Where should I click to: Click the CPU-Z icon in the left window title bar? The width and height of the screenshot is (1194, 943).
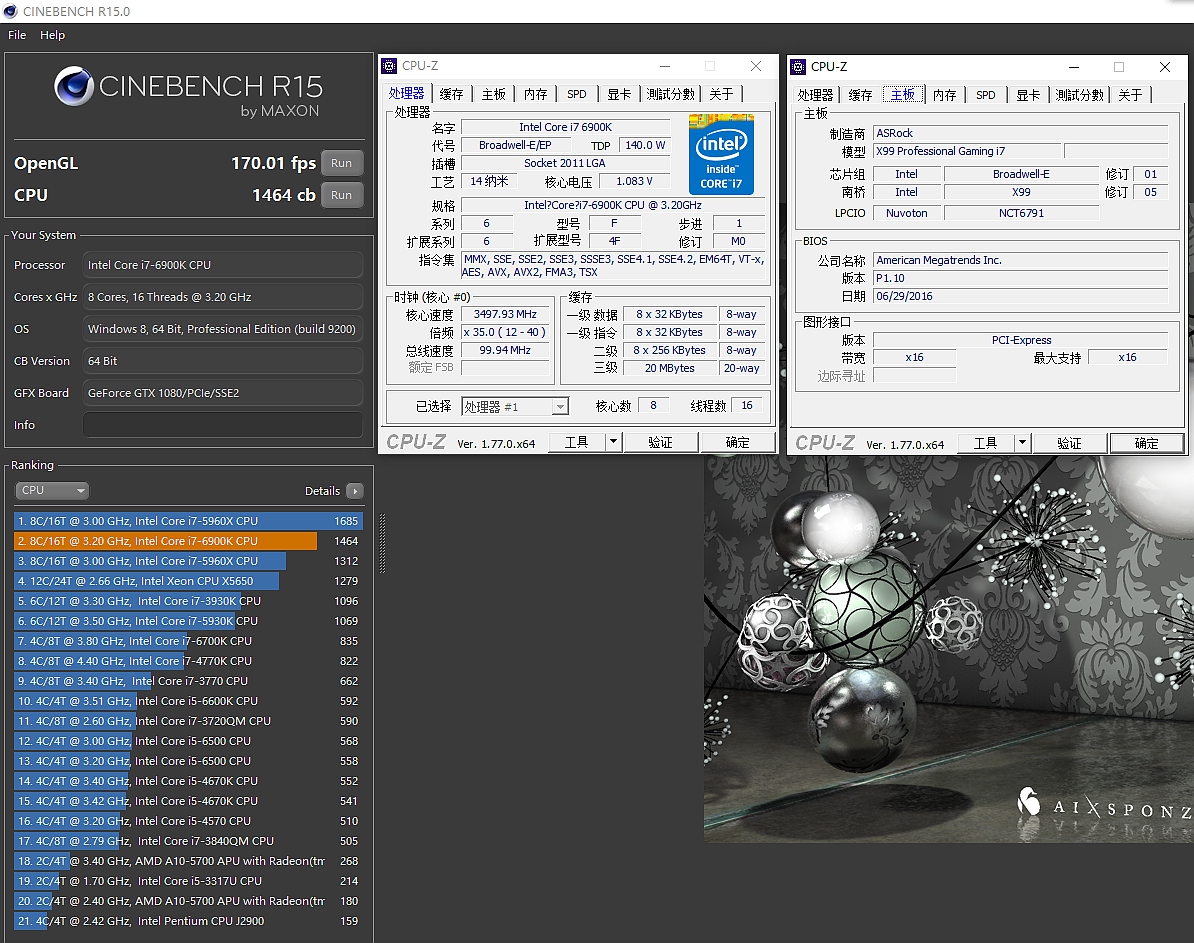coord(390,66)
